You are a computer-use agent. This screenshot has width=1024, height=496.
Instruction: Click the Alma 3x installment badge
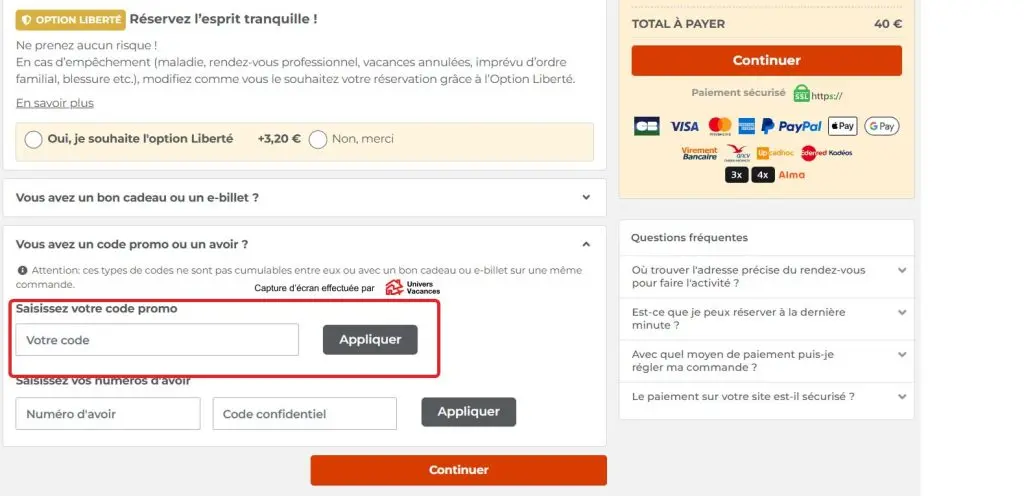click(x=736, y=175)
